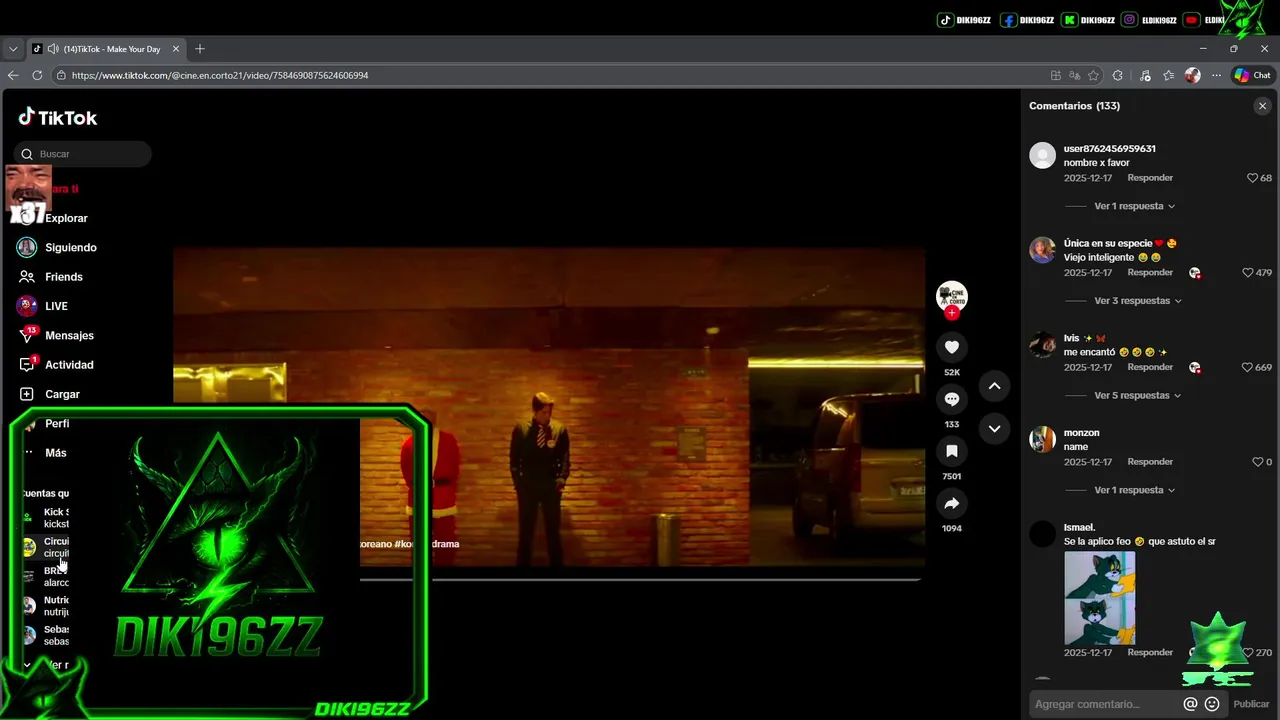The height and width of the screenshot is (720, 1280).
Task: Open the Copilot Chat button
Action: tap(1252, 75)
